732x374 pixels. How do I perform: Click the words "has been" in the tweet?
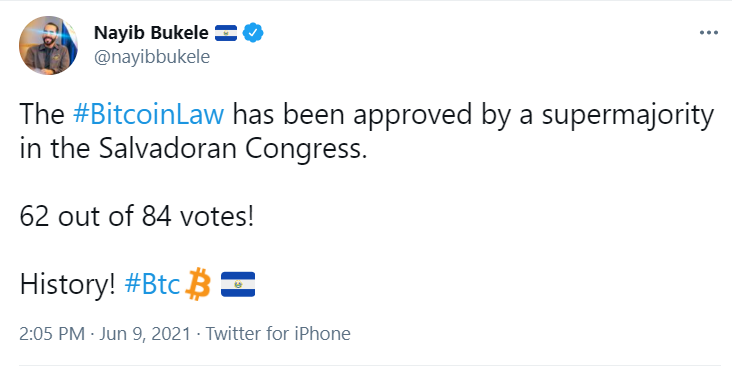click(x=288, y=114)
